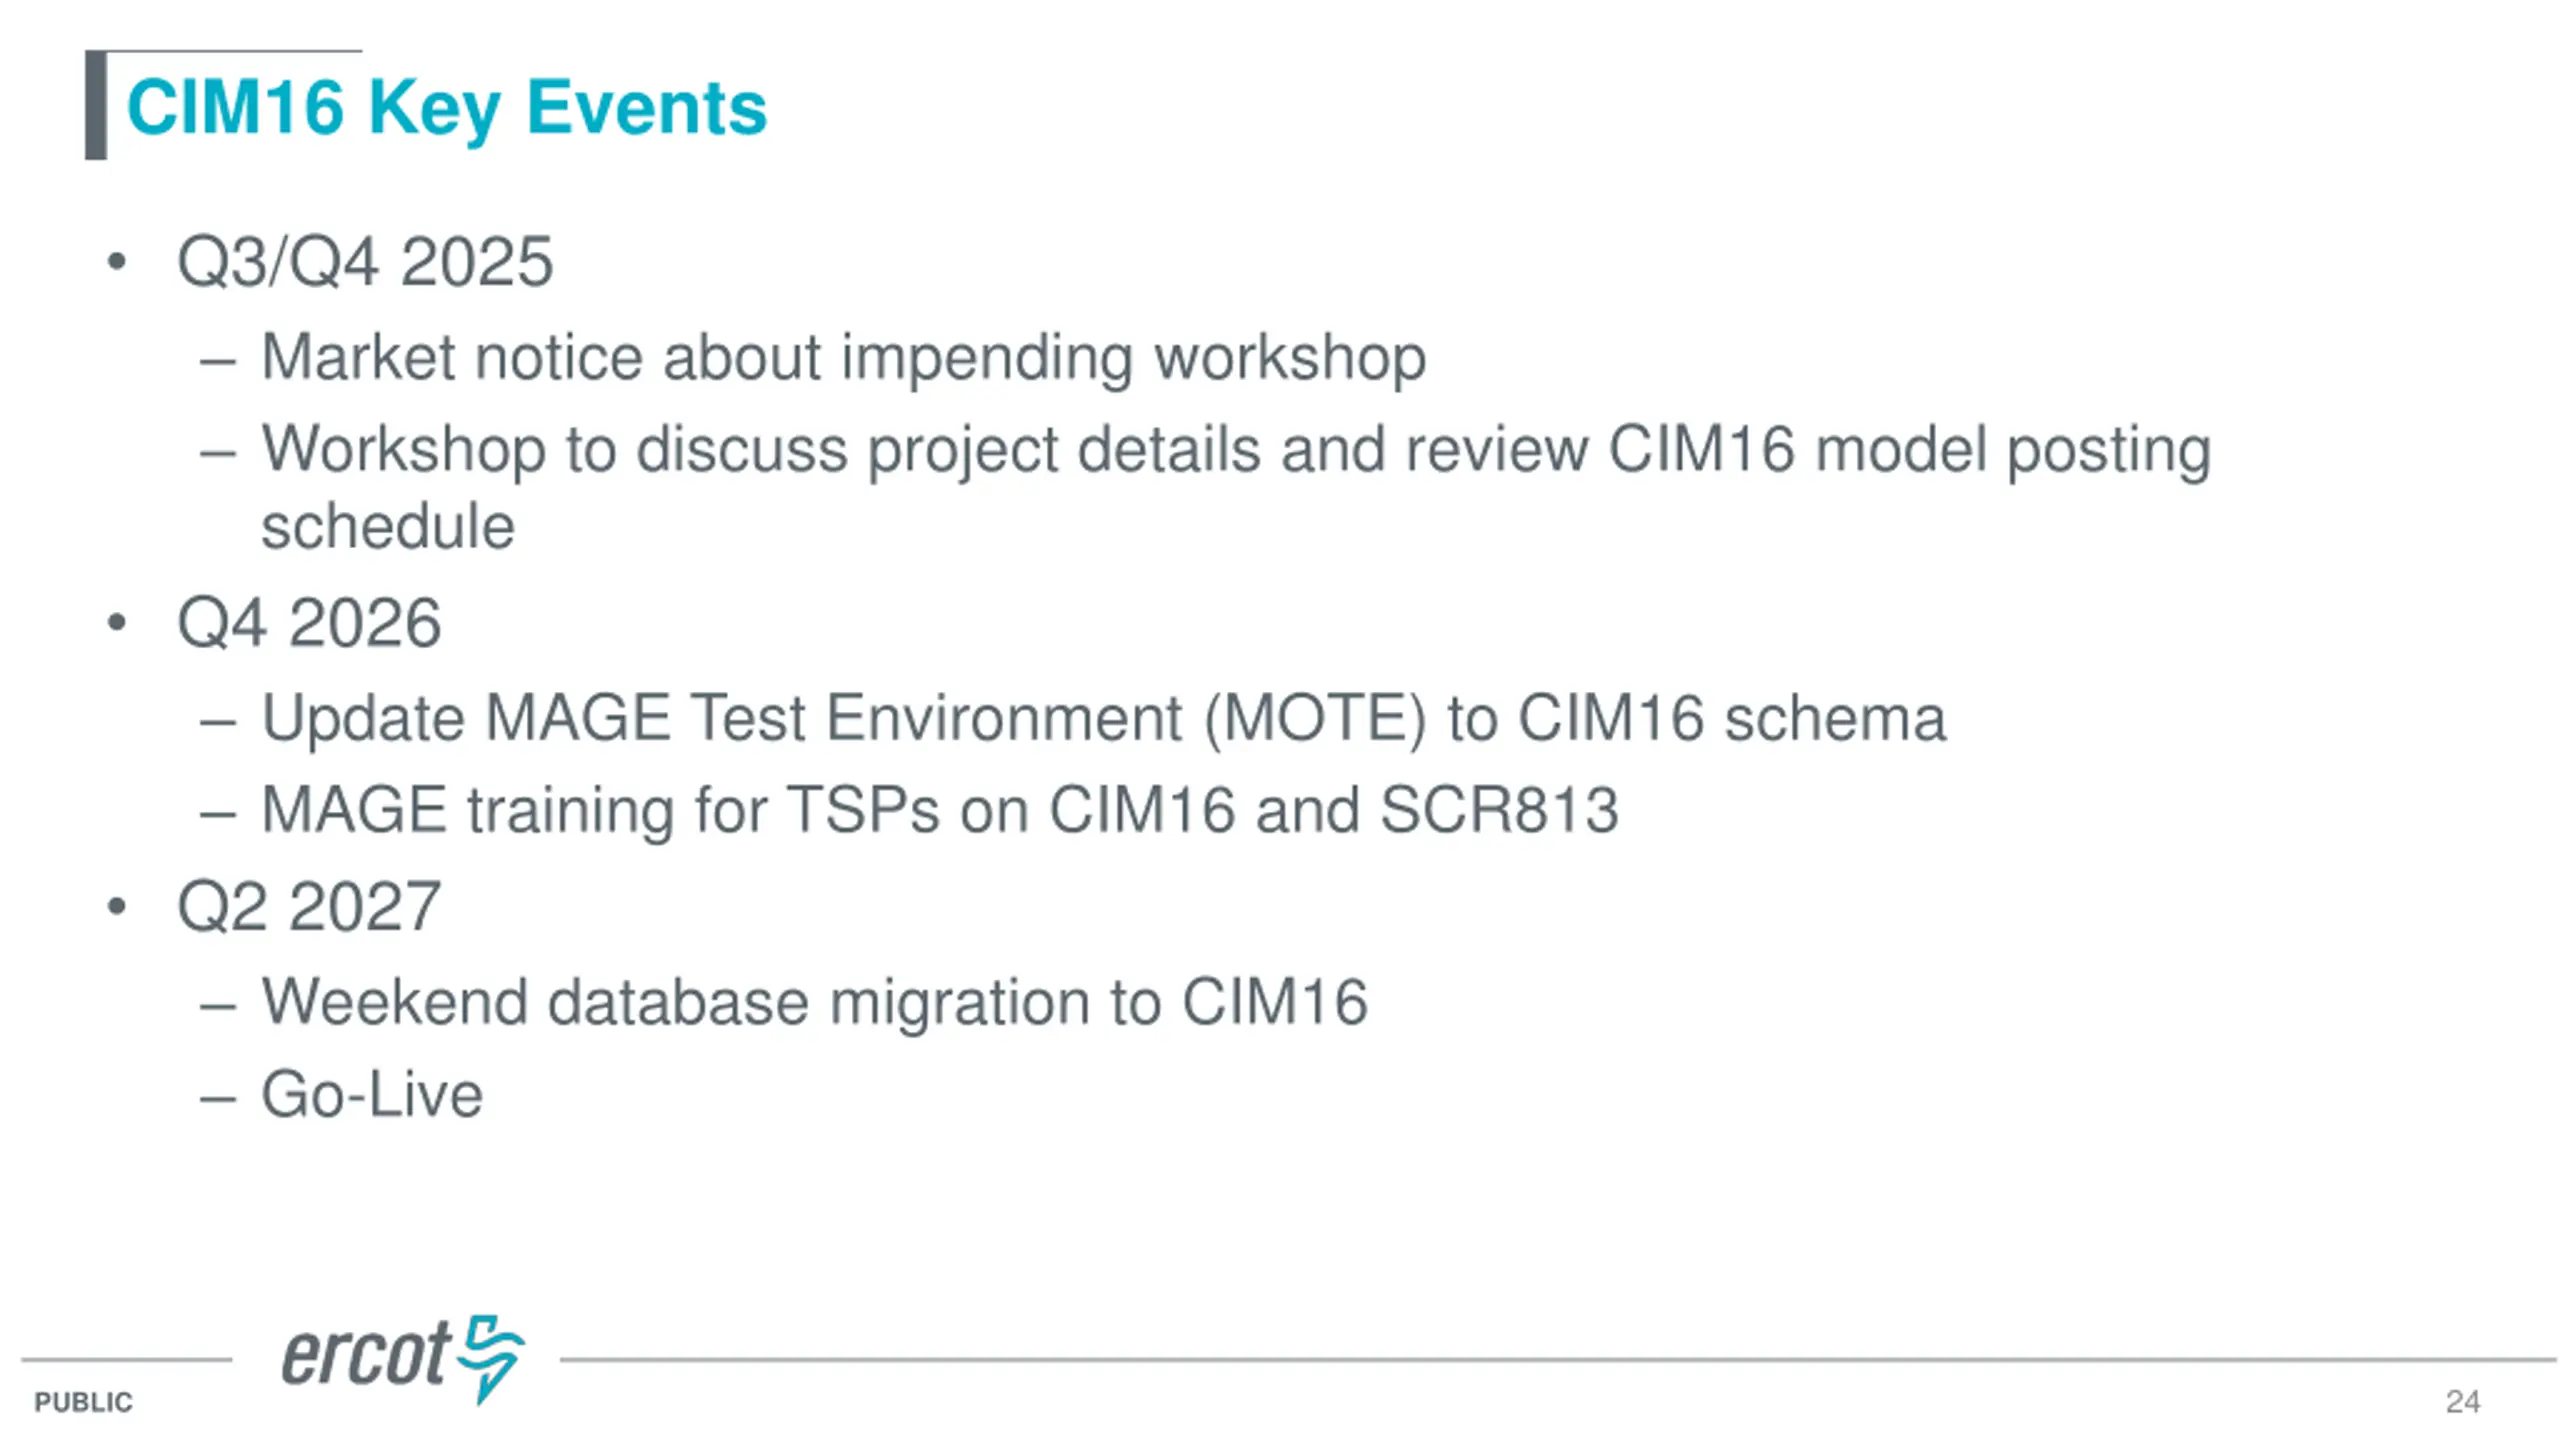Click the PUBLIC label in the footer

(83, 1402)
